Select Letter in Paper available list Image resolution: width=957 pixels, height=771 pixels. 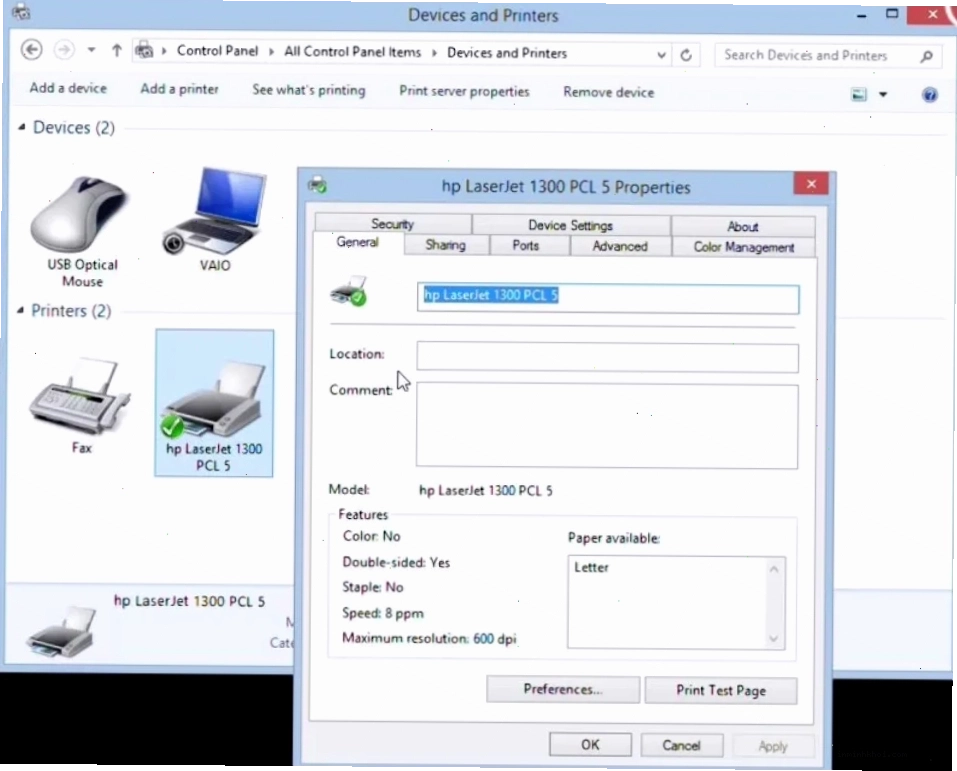pyautogui.click(x=591, y=567)
